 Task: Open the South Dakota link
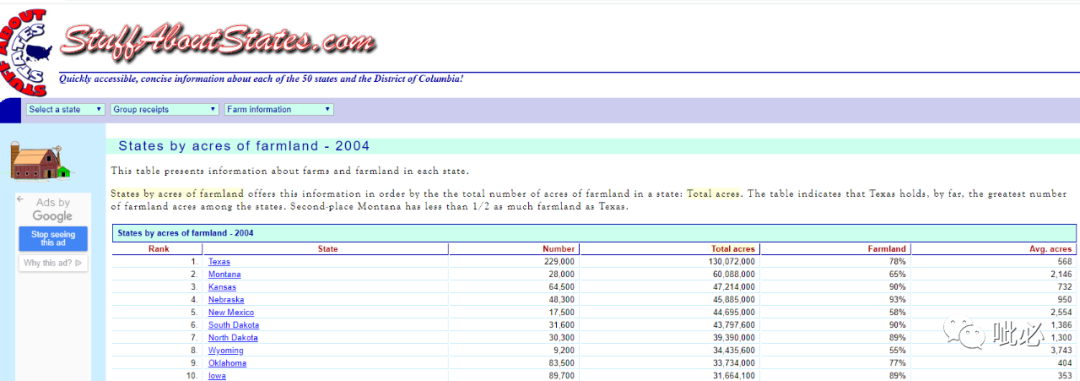(x=233, y=325)
